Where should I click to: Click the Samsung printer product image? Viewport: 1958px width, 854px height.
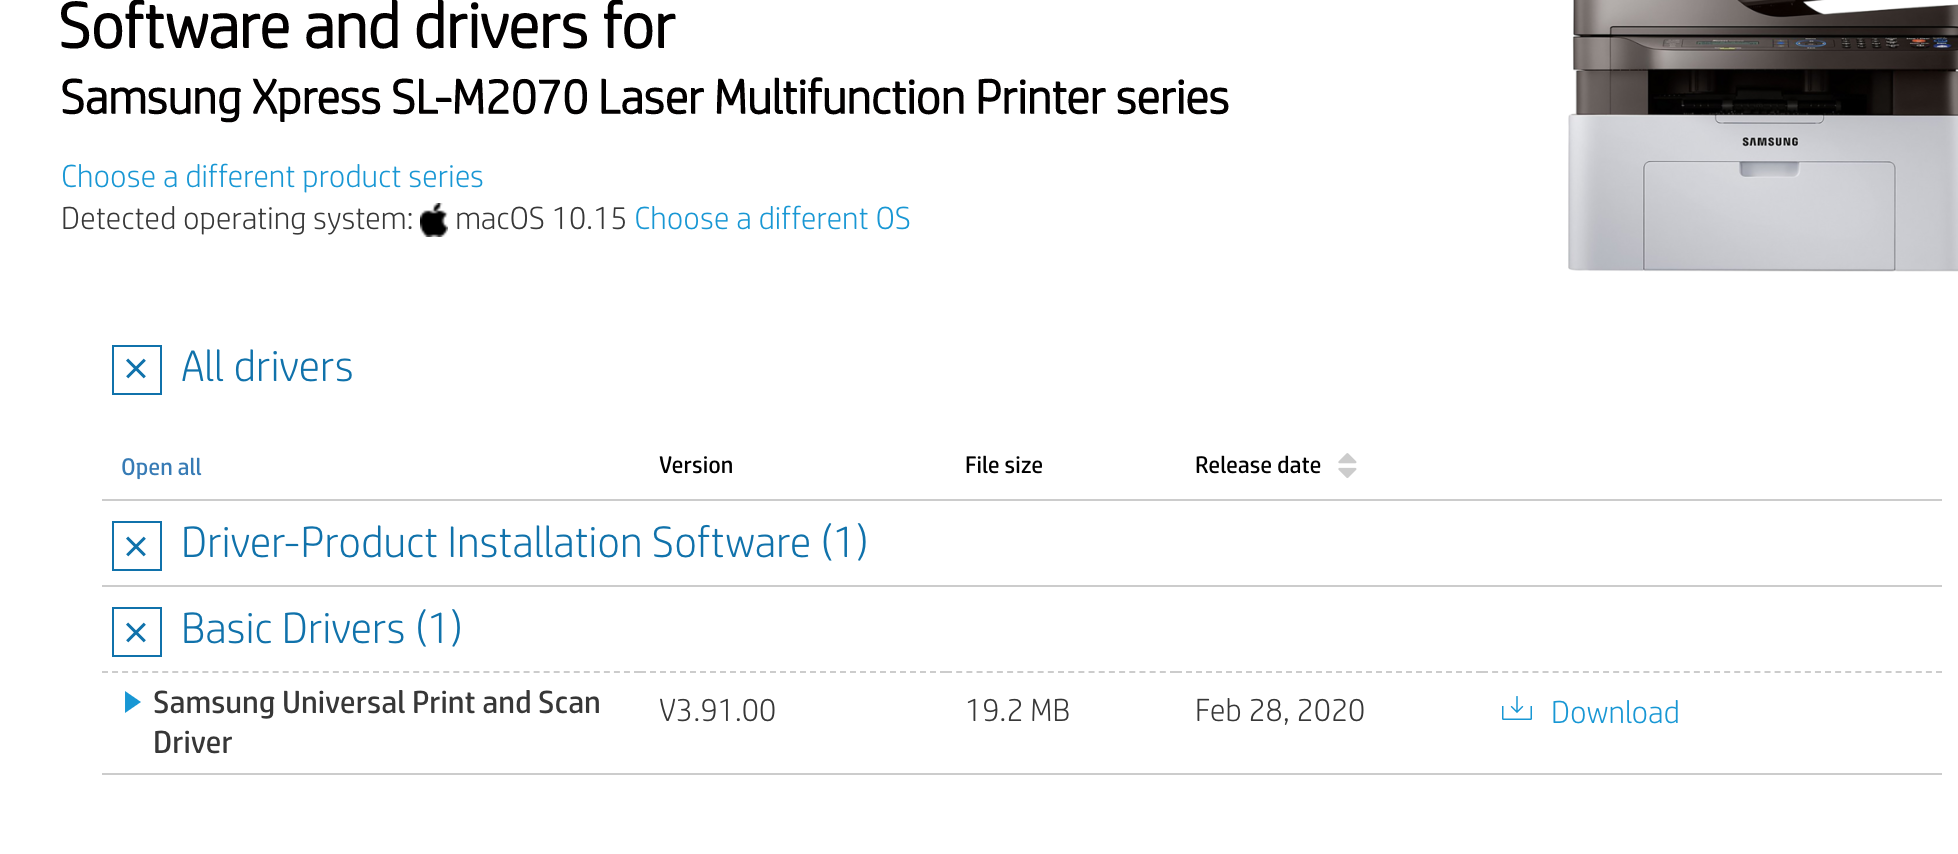point(1762,136)
